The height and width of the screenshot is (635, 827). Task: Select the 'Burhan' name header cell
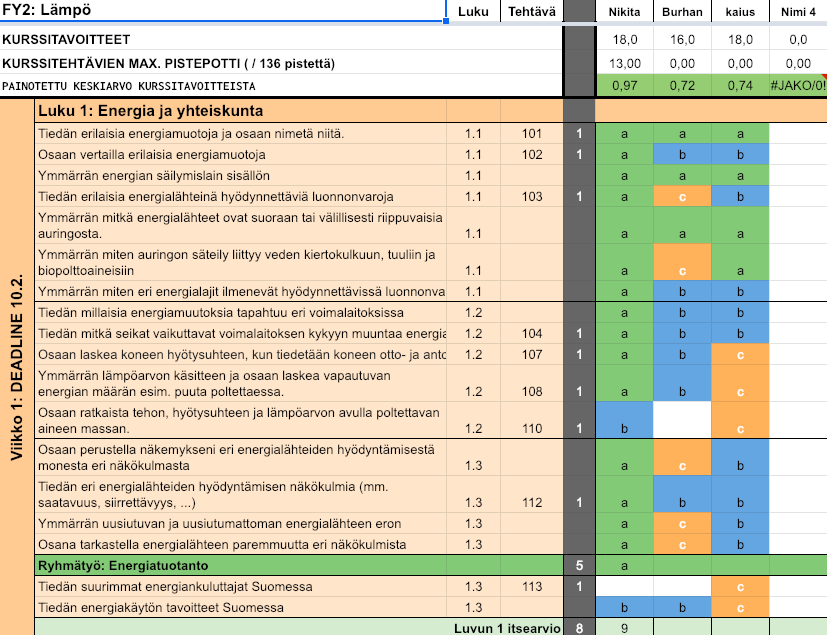coord(682,12)
